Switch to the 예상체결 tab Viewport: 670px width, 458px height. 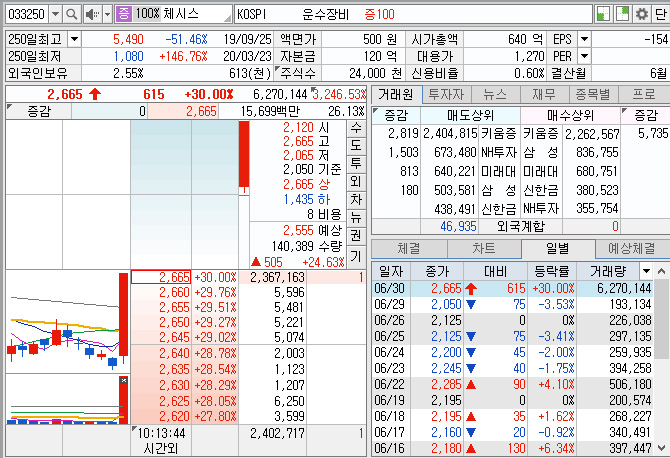632,249
